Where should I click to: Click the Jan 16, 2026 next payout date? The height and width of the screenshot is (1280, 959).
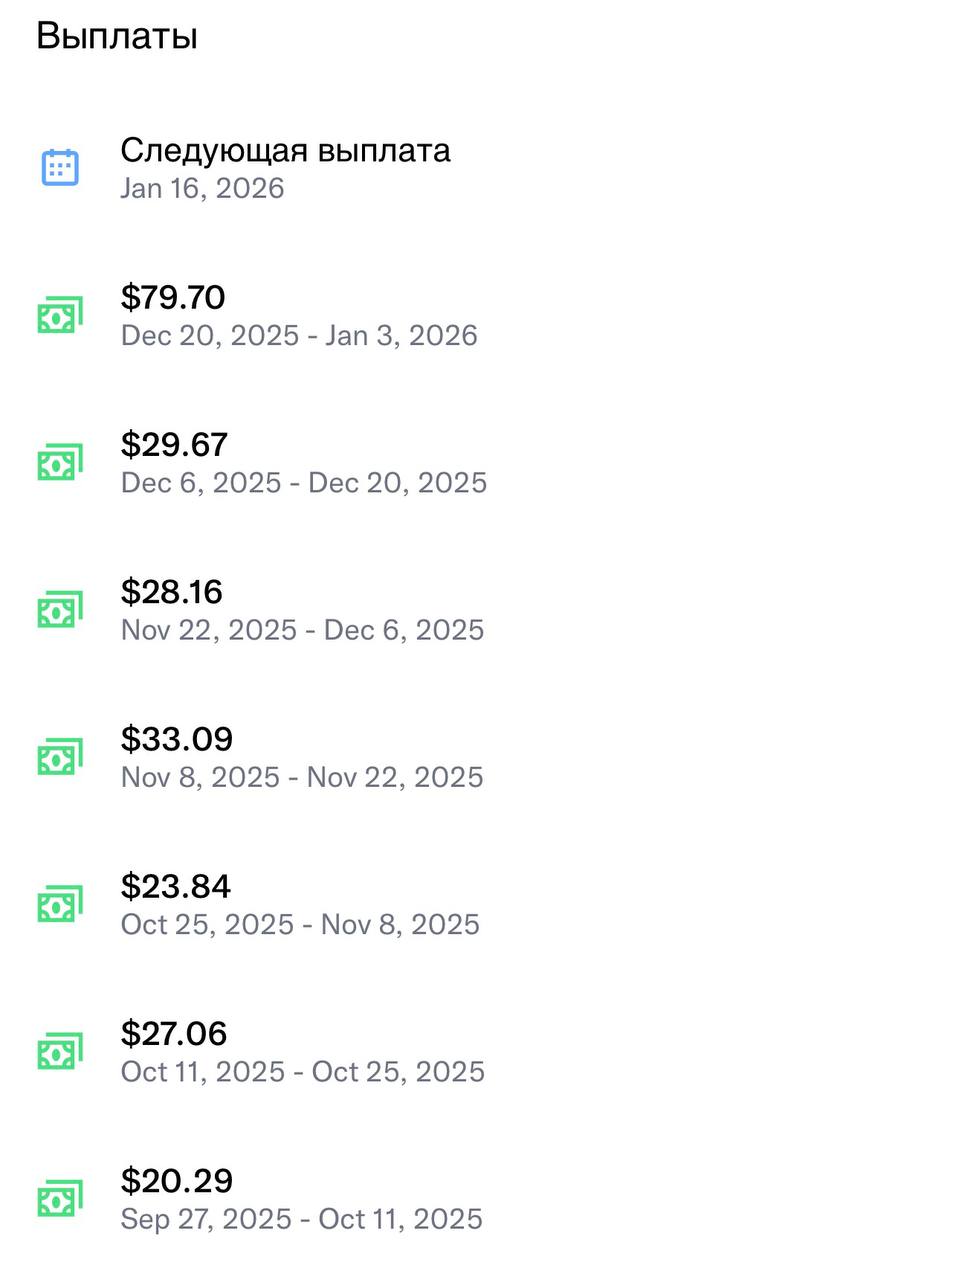tap(202, 189)
